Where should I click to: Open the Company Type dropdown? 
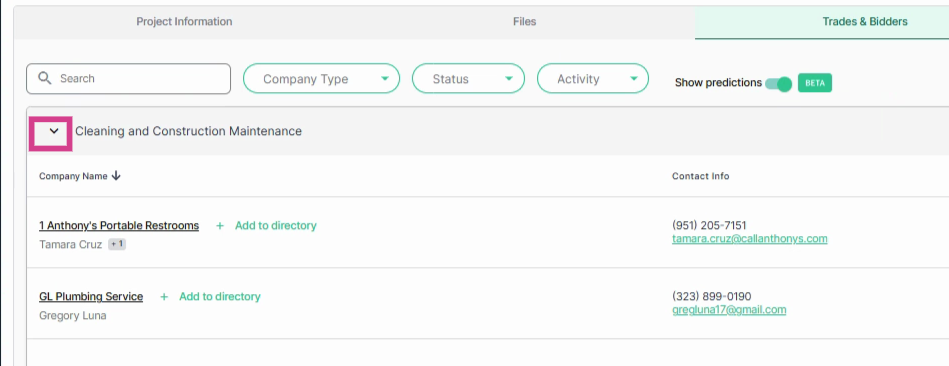(321, 79)
